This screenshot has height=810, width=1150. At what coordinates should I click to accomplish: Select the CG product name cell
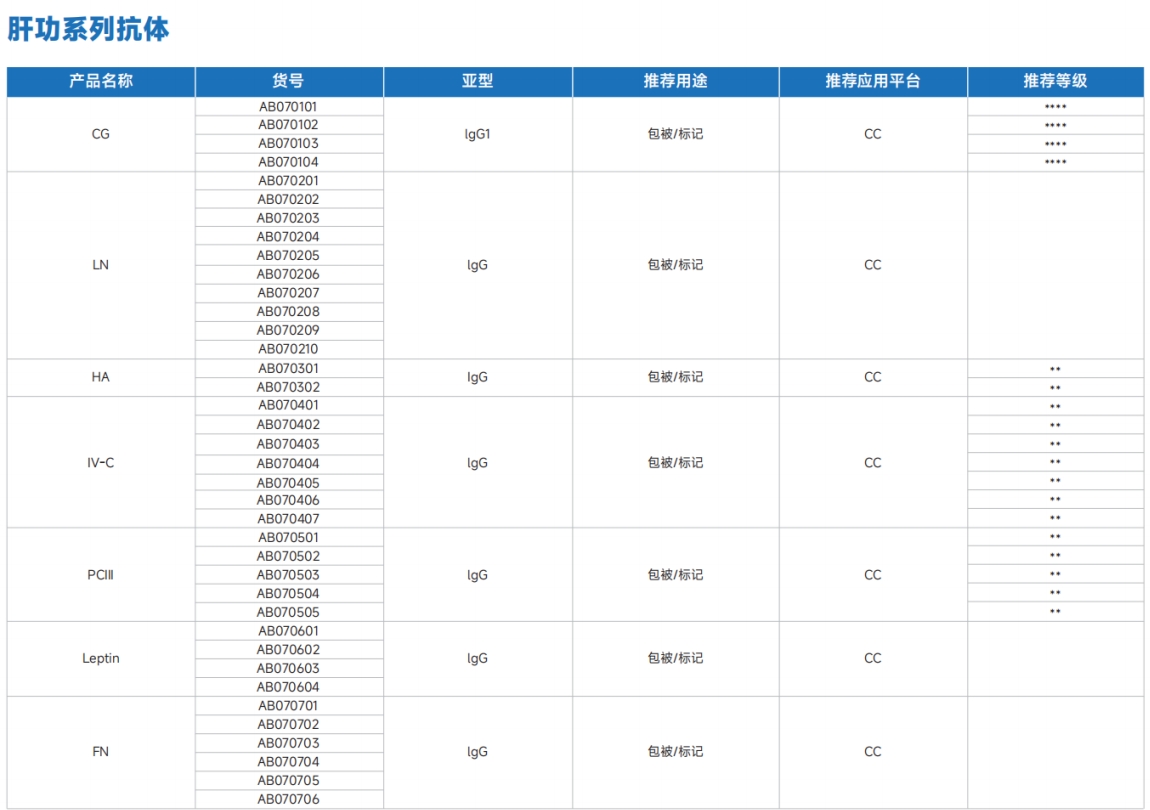[x=100, y=134]
